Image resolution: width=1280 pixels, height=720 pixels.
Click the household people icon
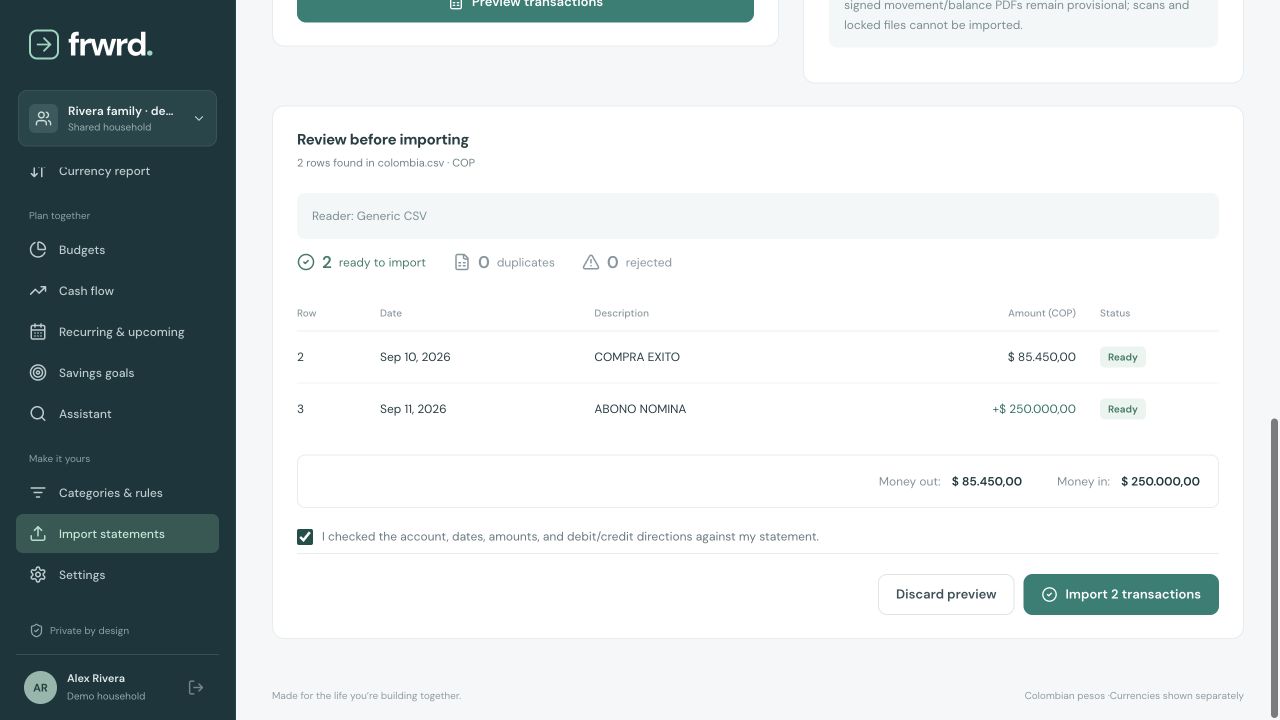point(43,118)
